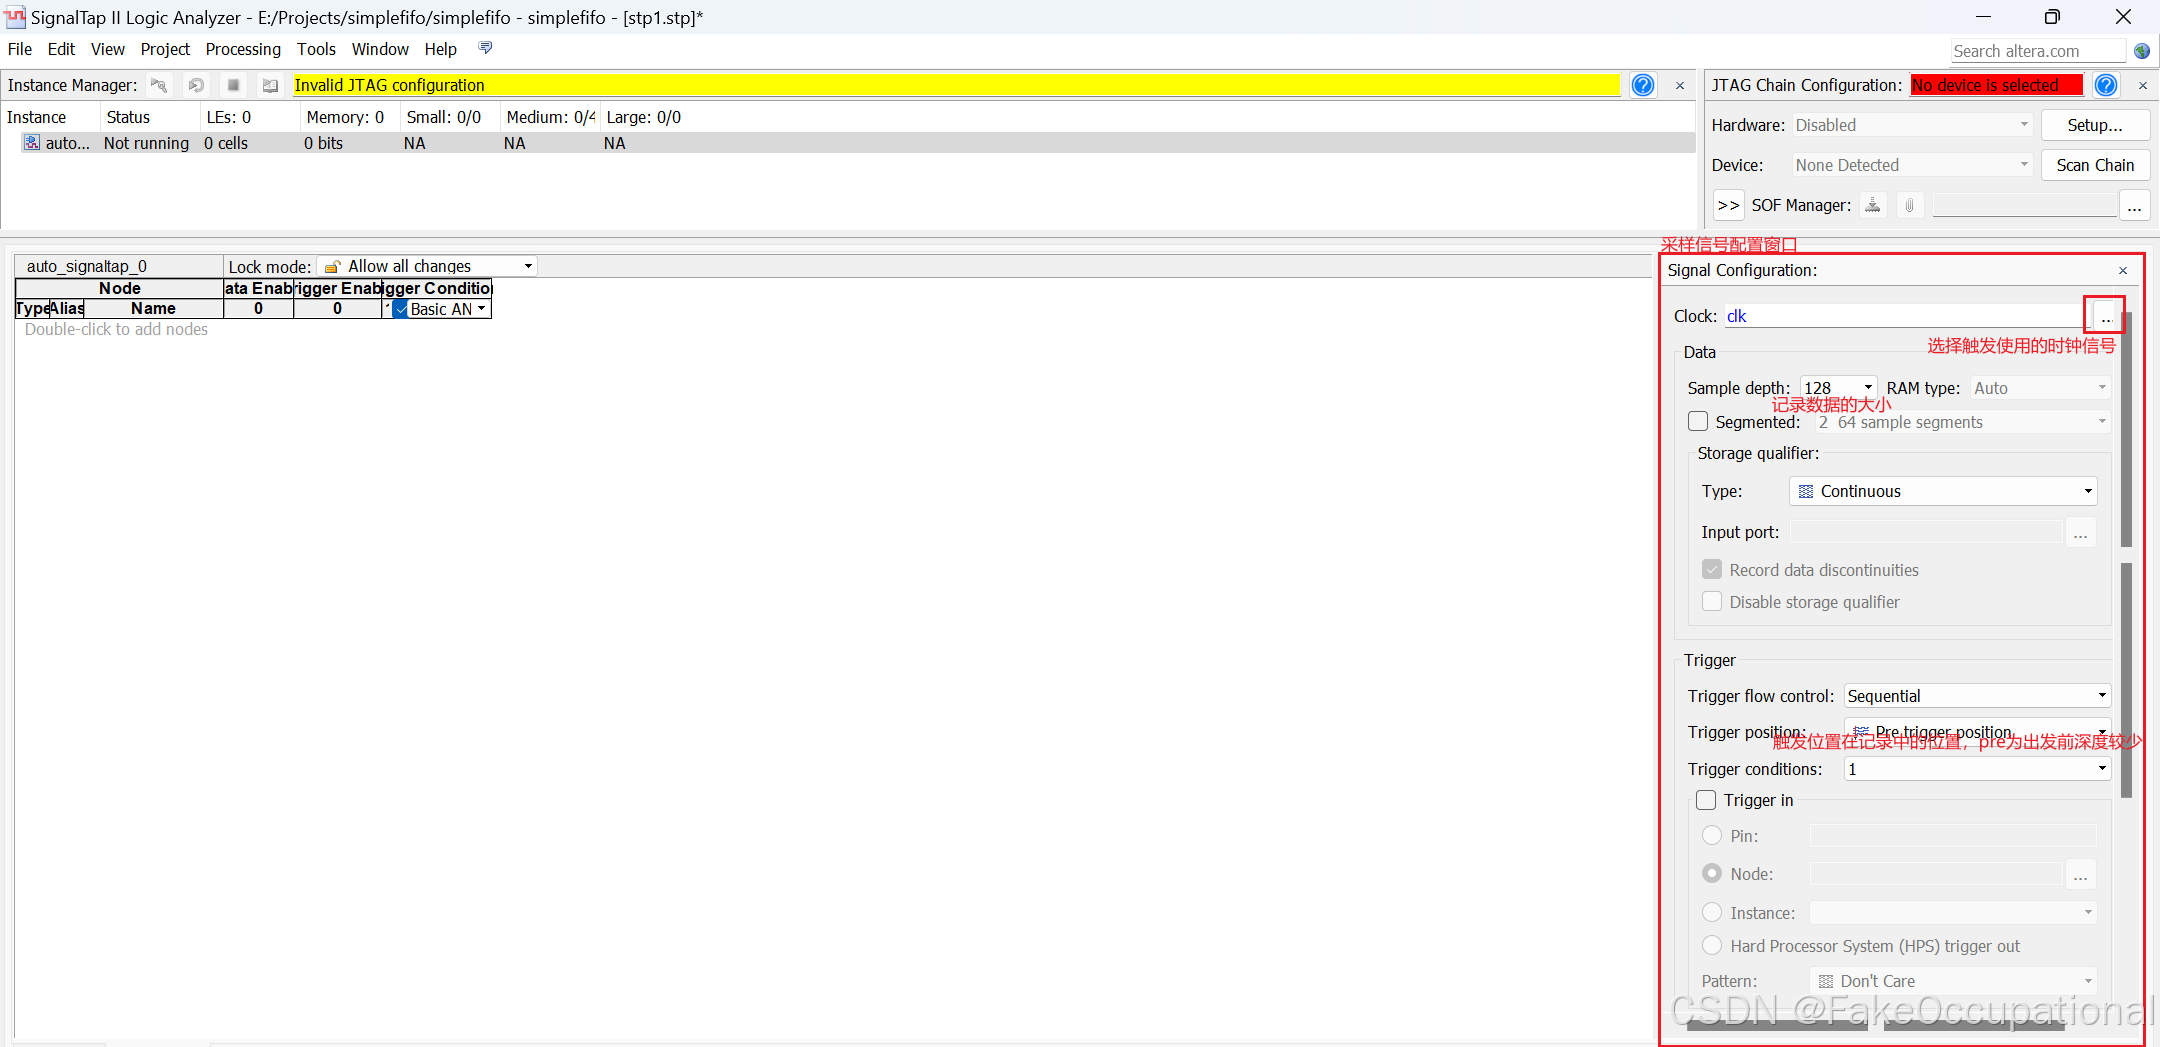Open the Processing menu
The width and height of the screenshot is (2160, 1047).
[243, 49]
